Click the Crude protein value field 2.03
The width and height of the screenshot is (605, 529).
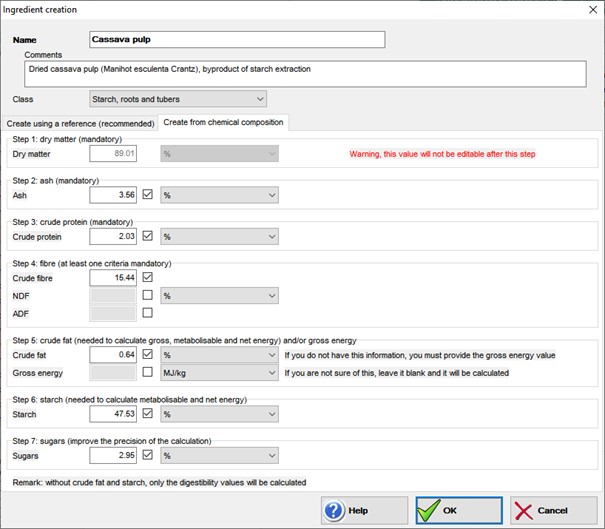pyautogui.click(x=113, y=237)
